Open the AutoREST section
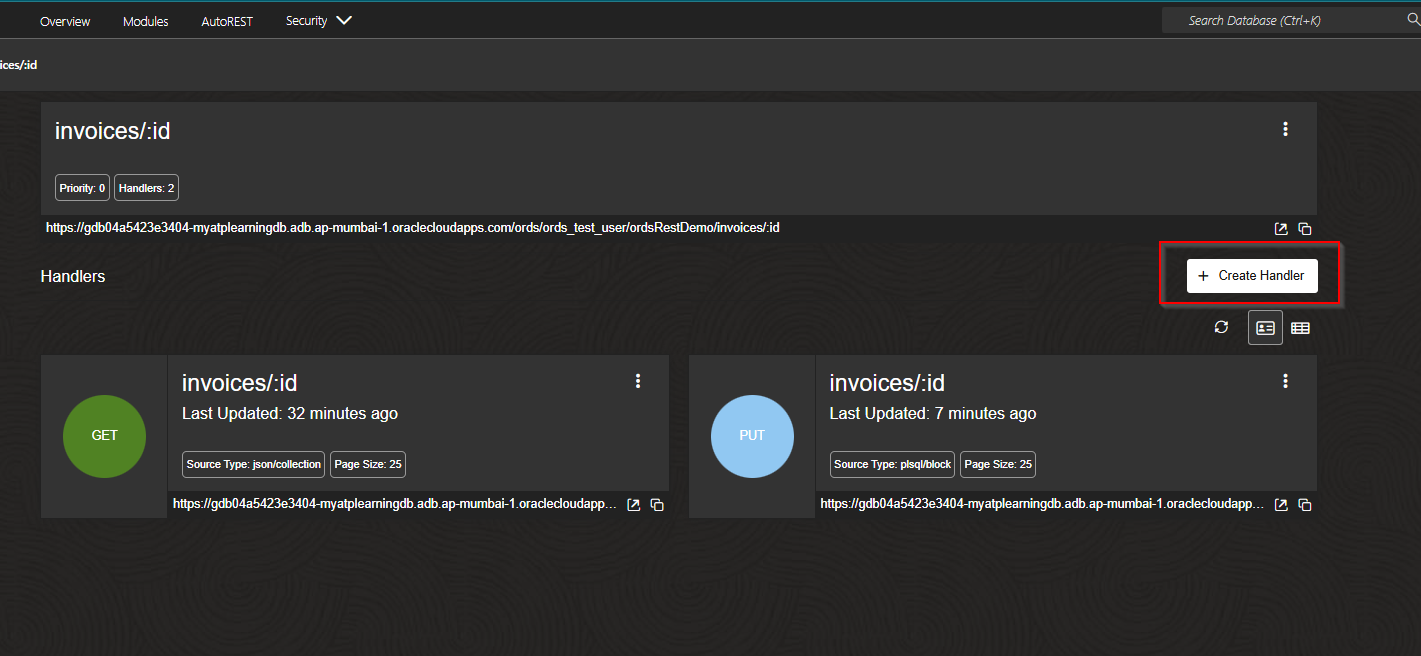The image size is (1421, 656). pos(227,20)
